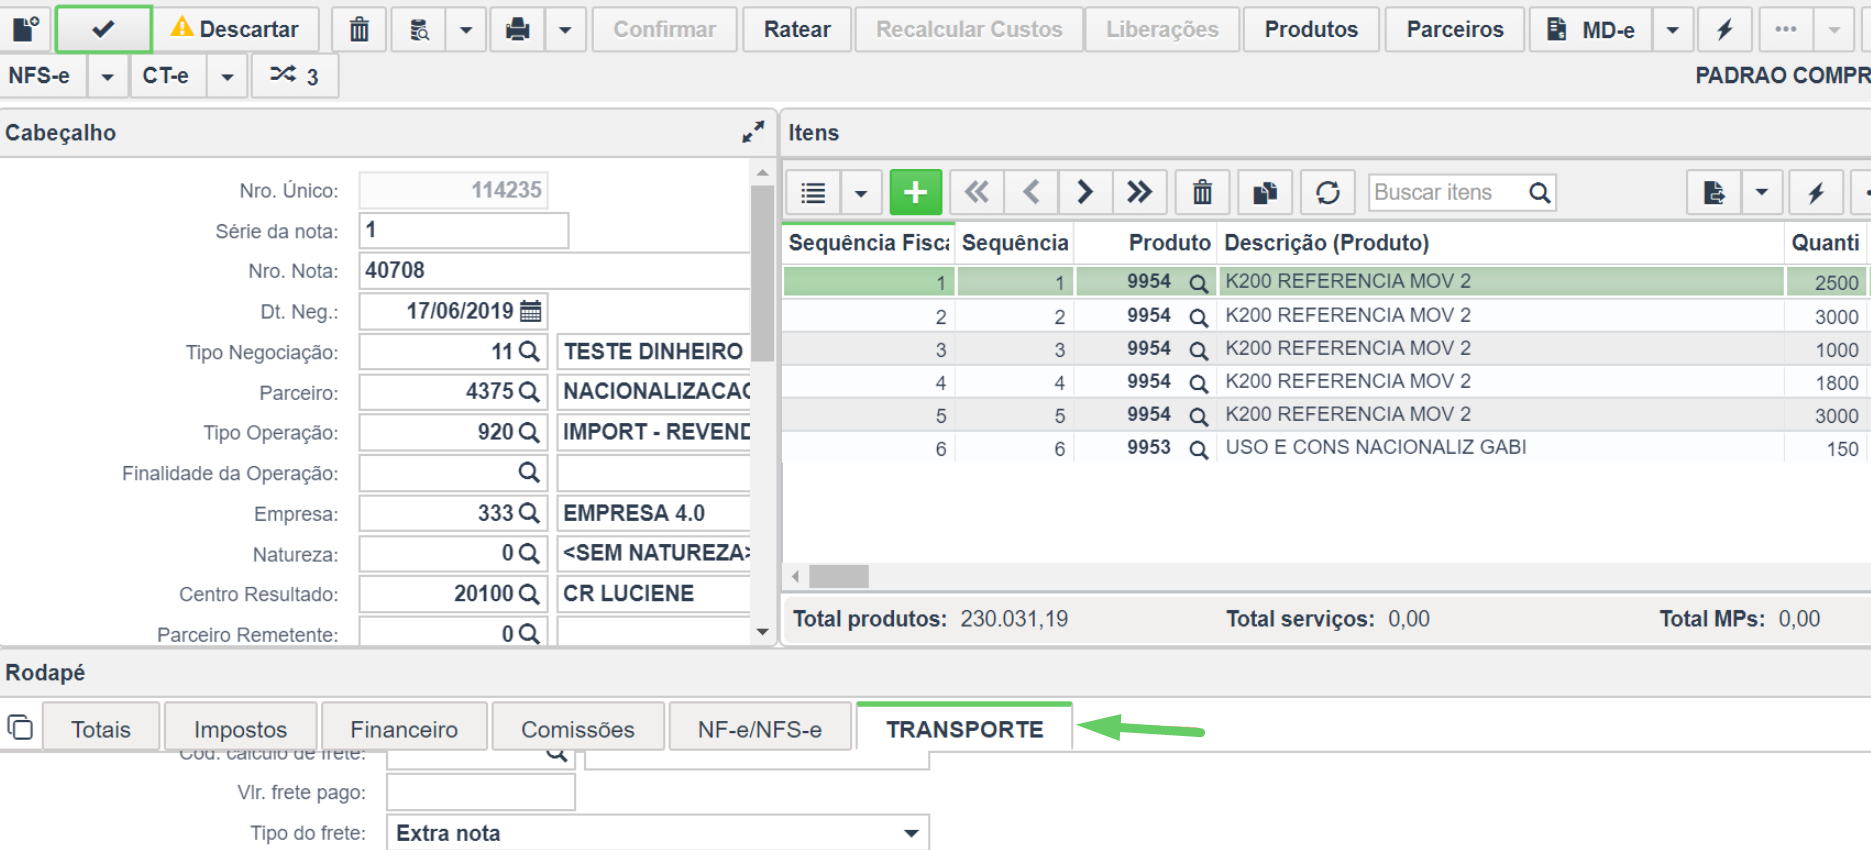The height and width of the screenshot is (850, 1871).
Task: Open Empresa lookup magnifier
Action: 529,513
